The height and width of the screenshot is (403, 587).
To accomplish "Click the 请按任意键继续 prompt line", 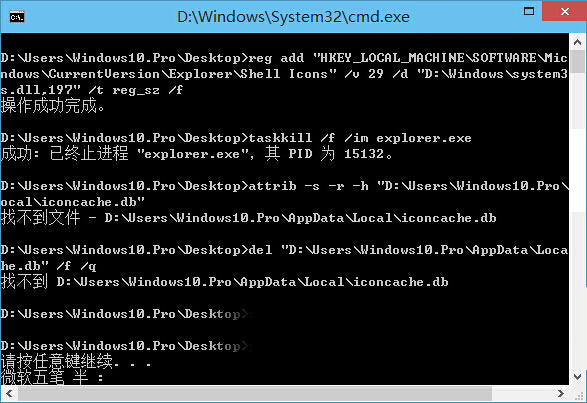I will coord(76,361).
